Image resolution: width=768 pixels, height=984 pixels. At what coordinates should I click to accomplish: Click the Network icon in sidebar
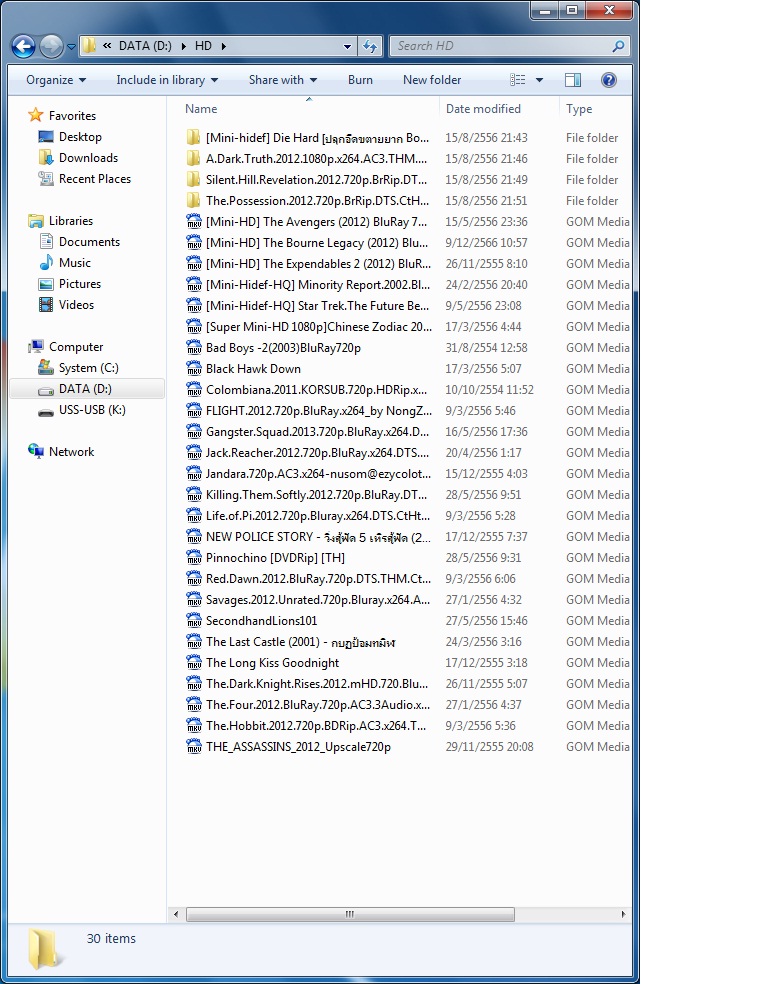tap(36, 451)
